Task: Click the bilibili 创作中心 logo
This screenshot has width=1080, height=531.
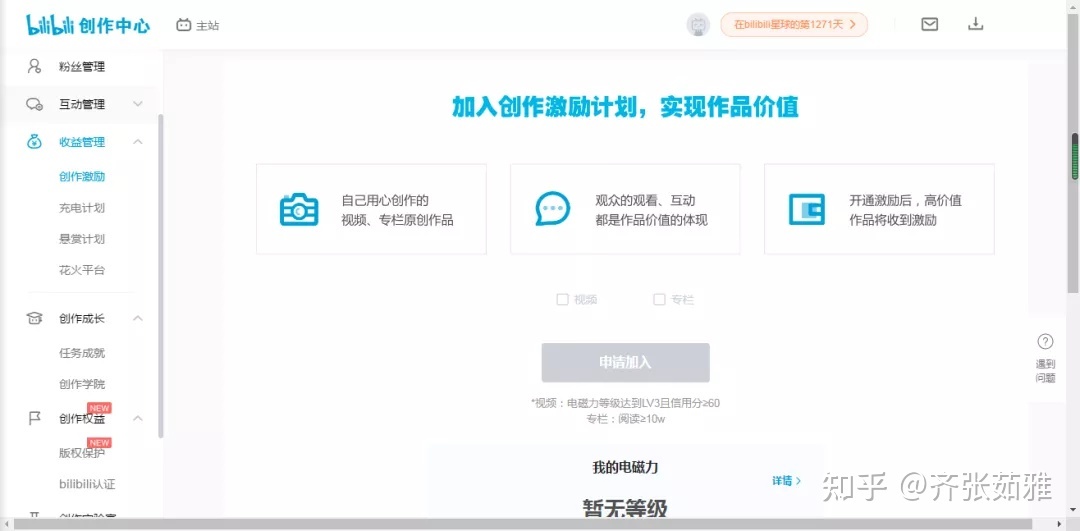Action: click(x=88, y=25)
